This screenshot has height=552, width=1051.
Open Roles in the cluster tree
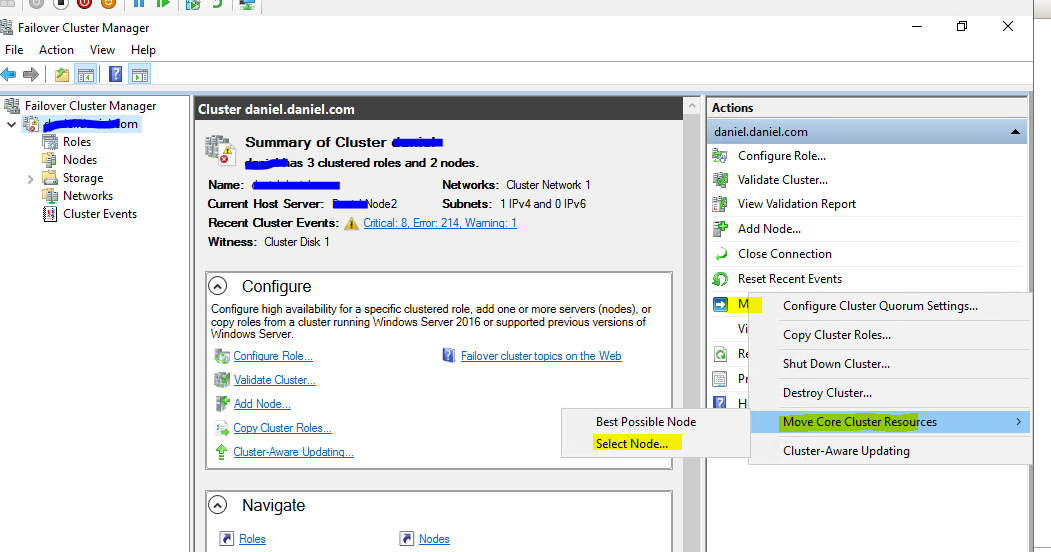pos(76,142)
